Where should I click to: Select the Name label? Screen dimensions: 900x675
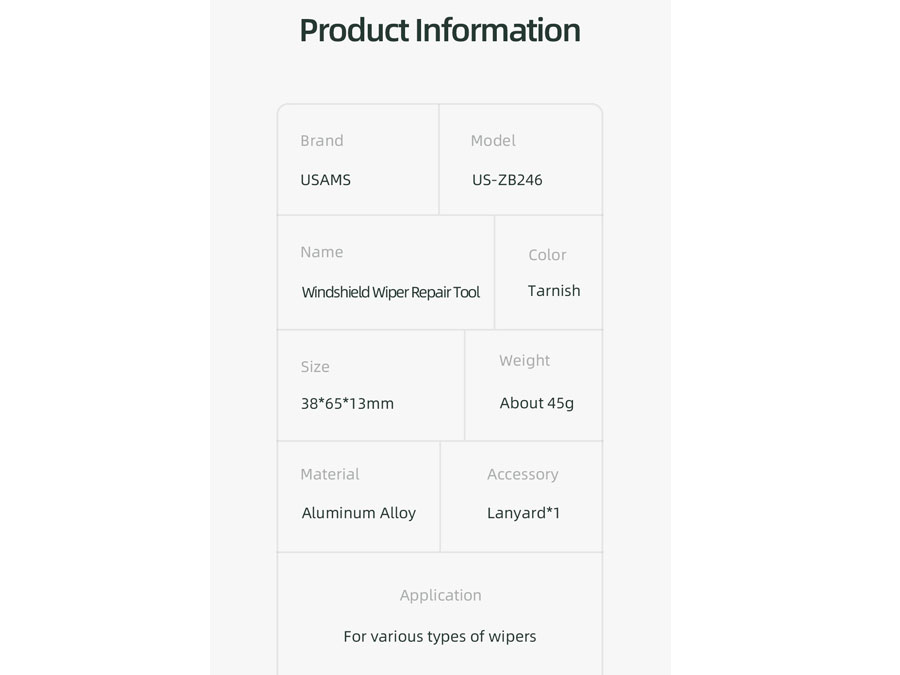321,252
